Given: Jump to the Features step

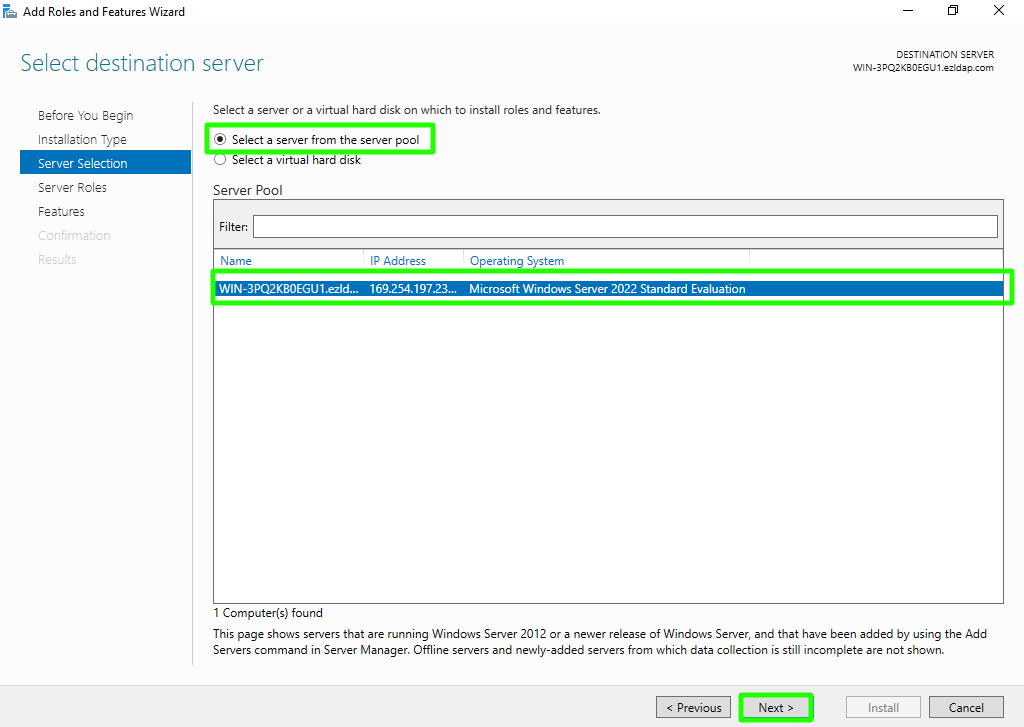Looking at the screenshot, I should 61,212.
